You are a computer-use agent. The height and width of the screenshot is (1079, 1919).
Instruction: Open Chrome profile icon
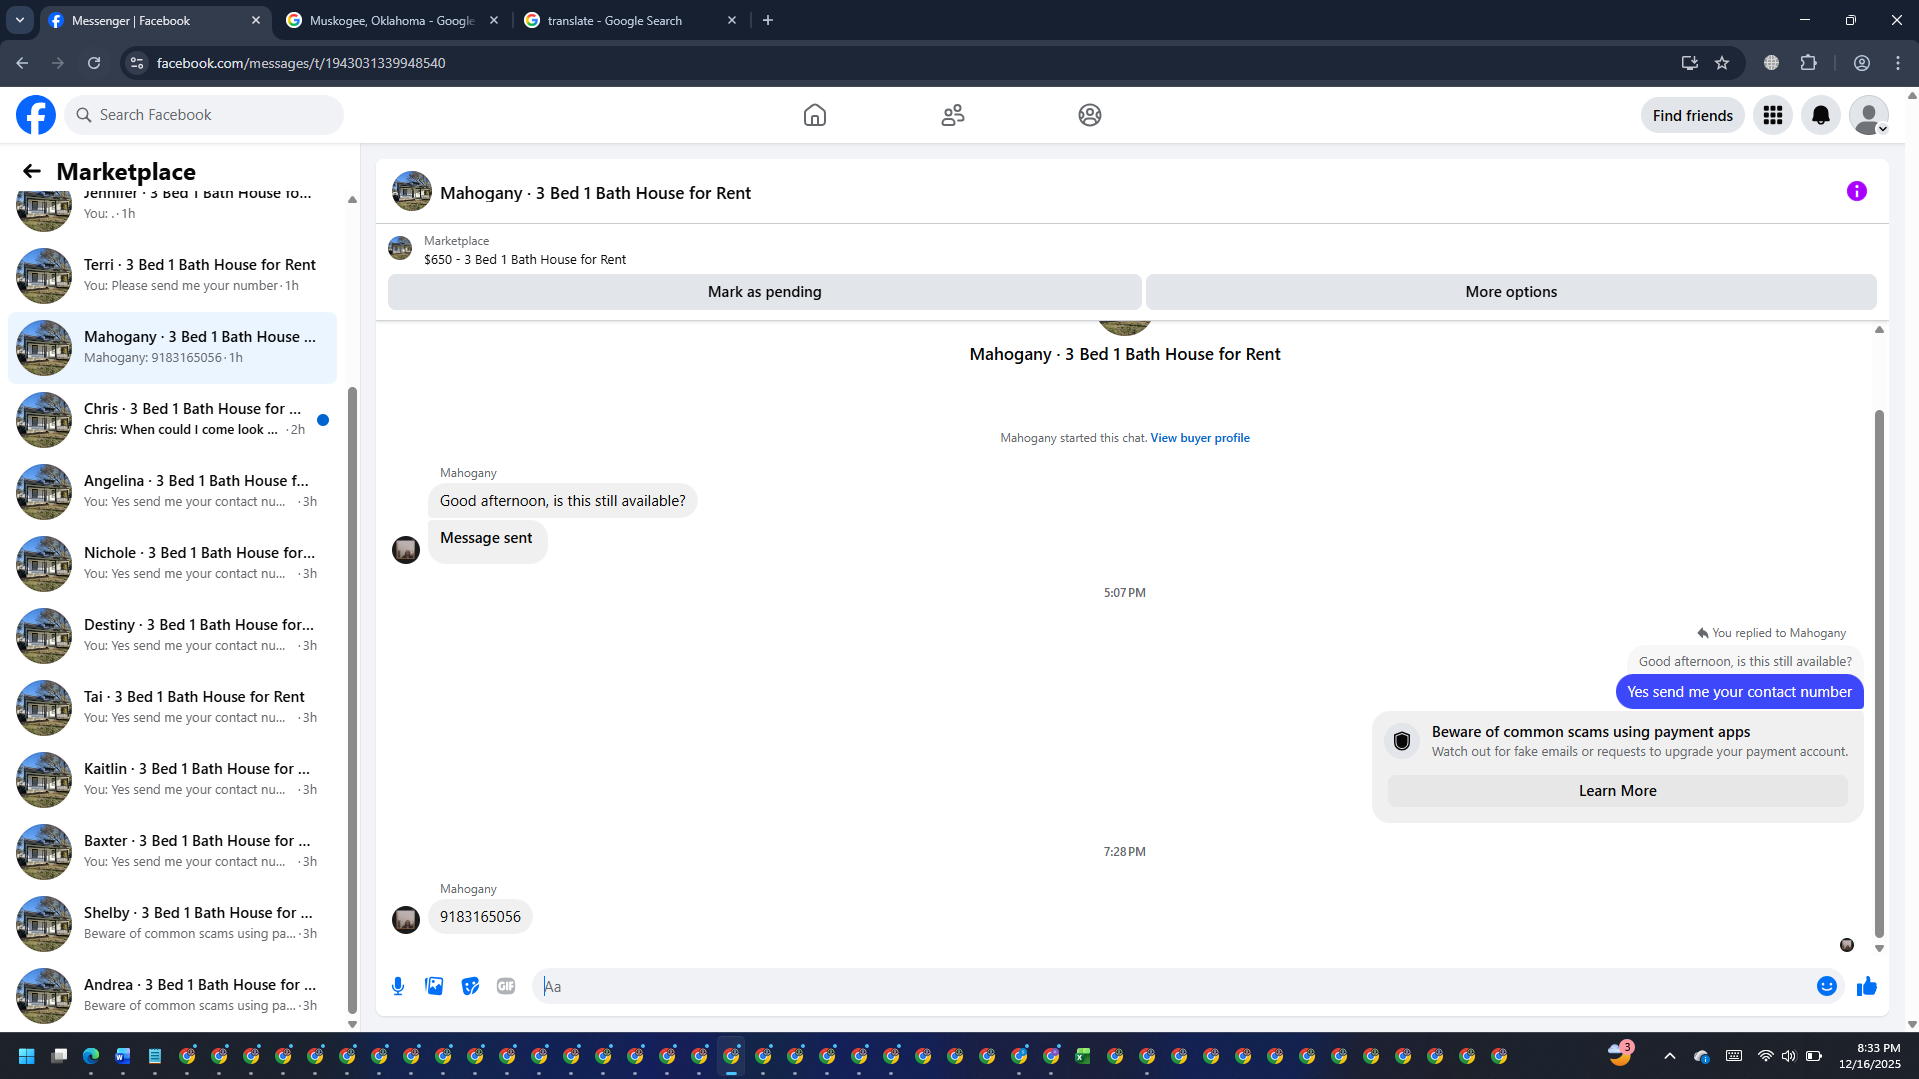(1862, 63)
